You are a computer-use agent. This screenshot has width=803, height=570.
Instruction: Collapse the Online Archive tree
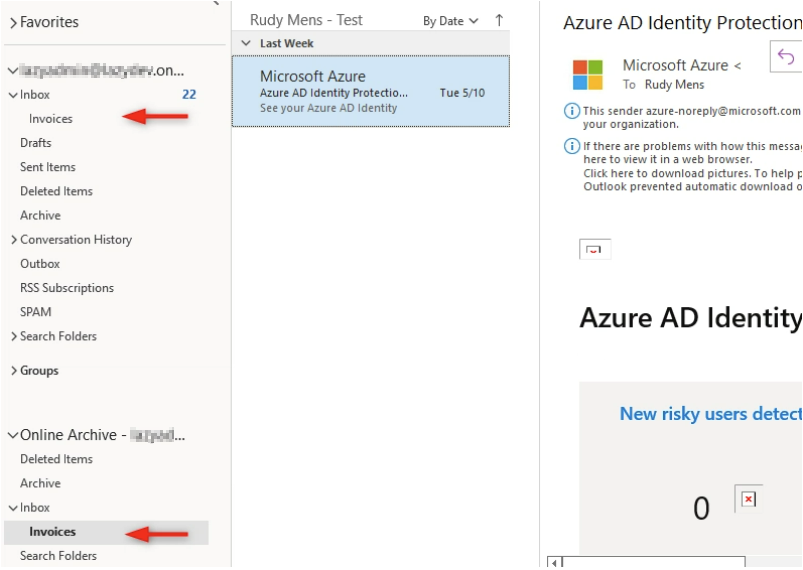coord(13,435)
